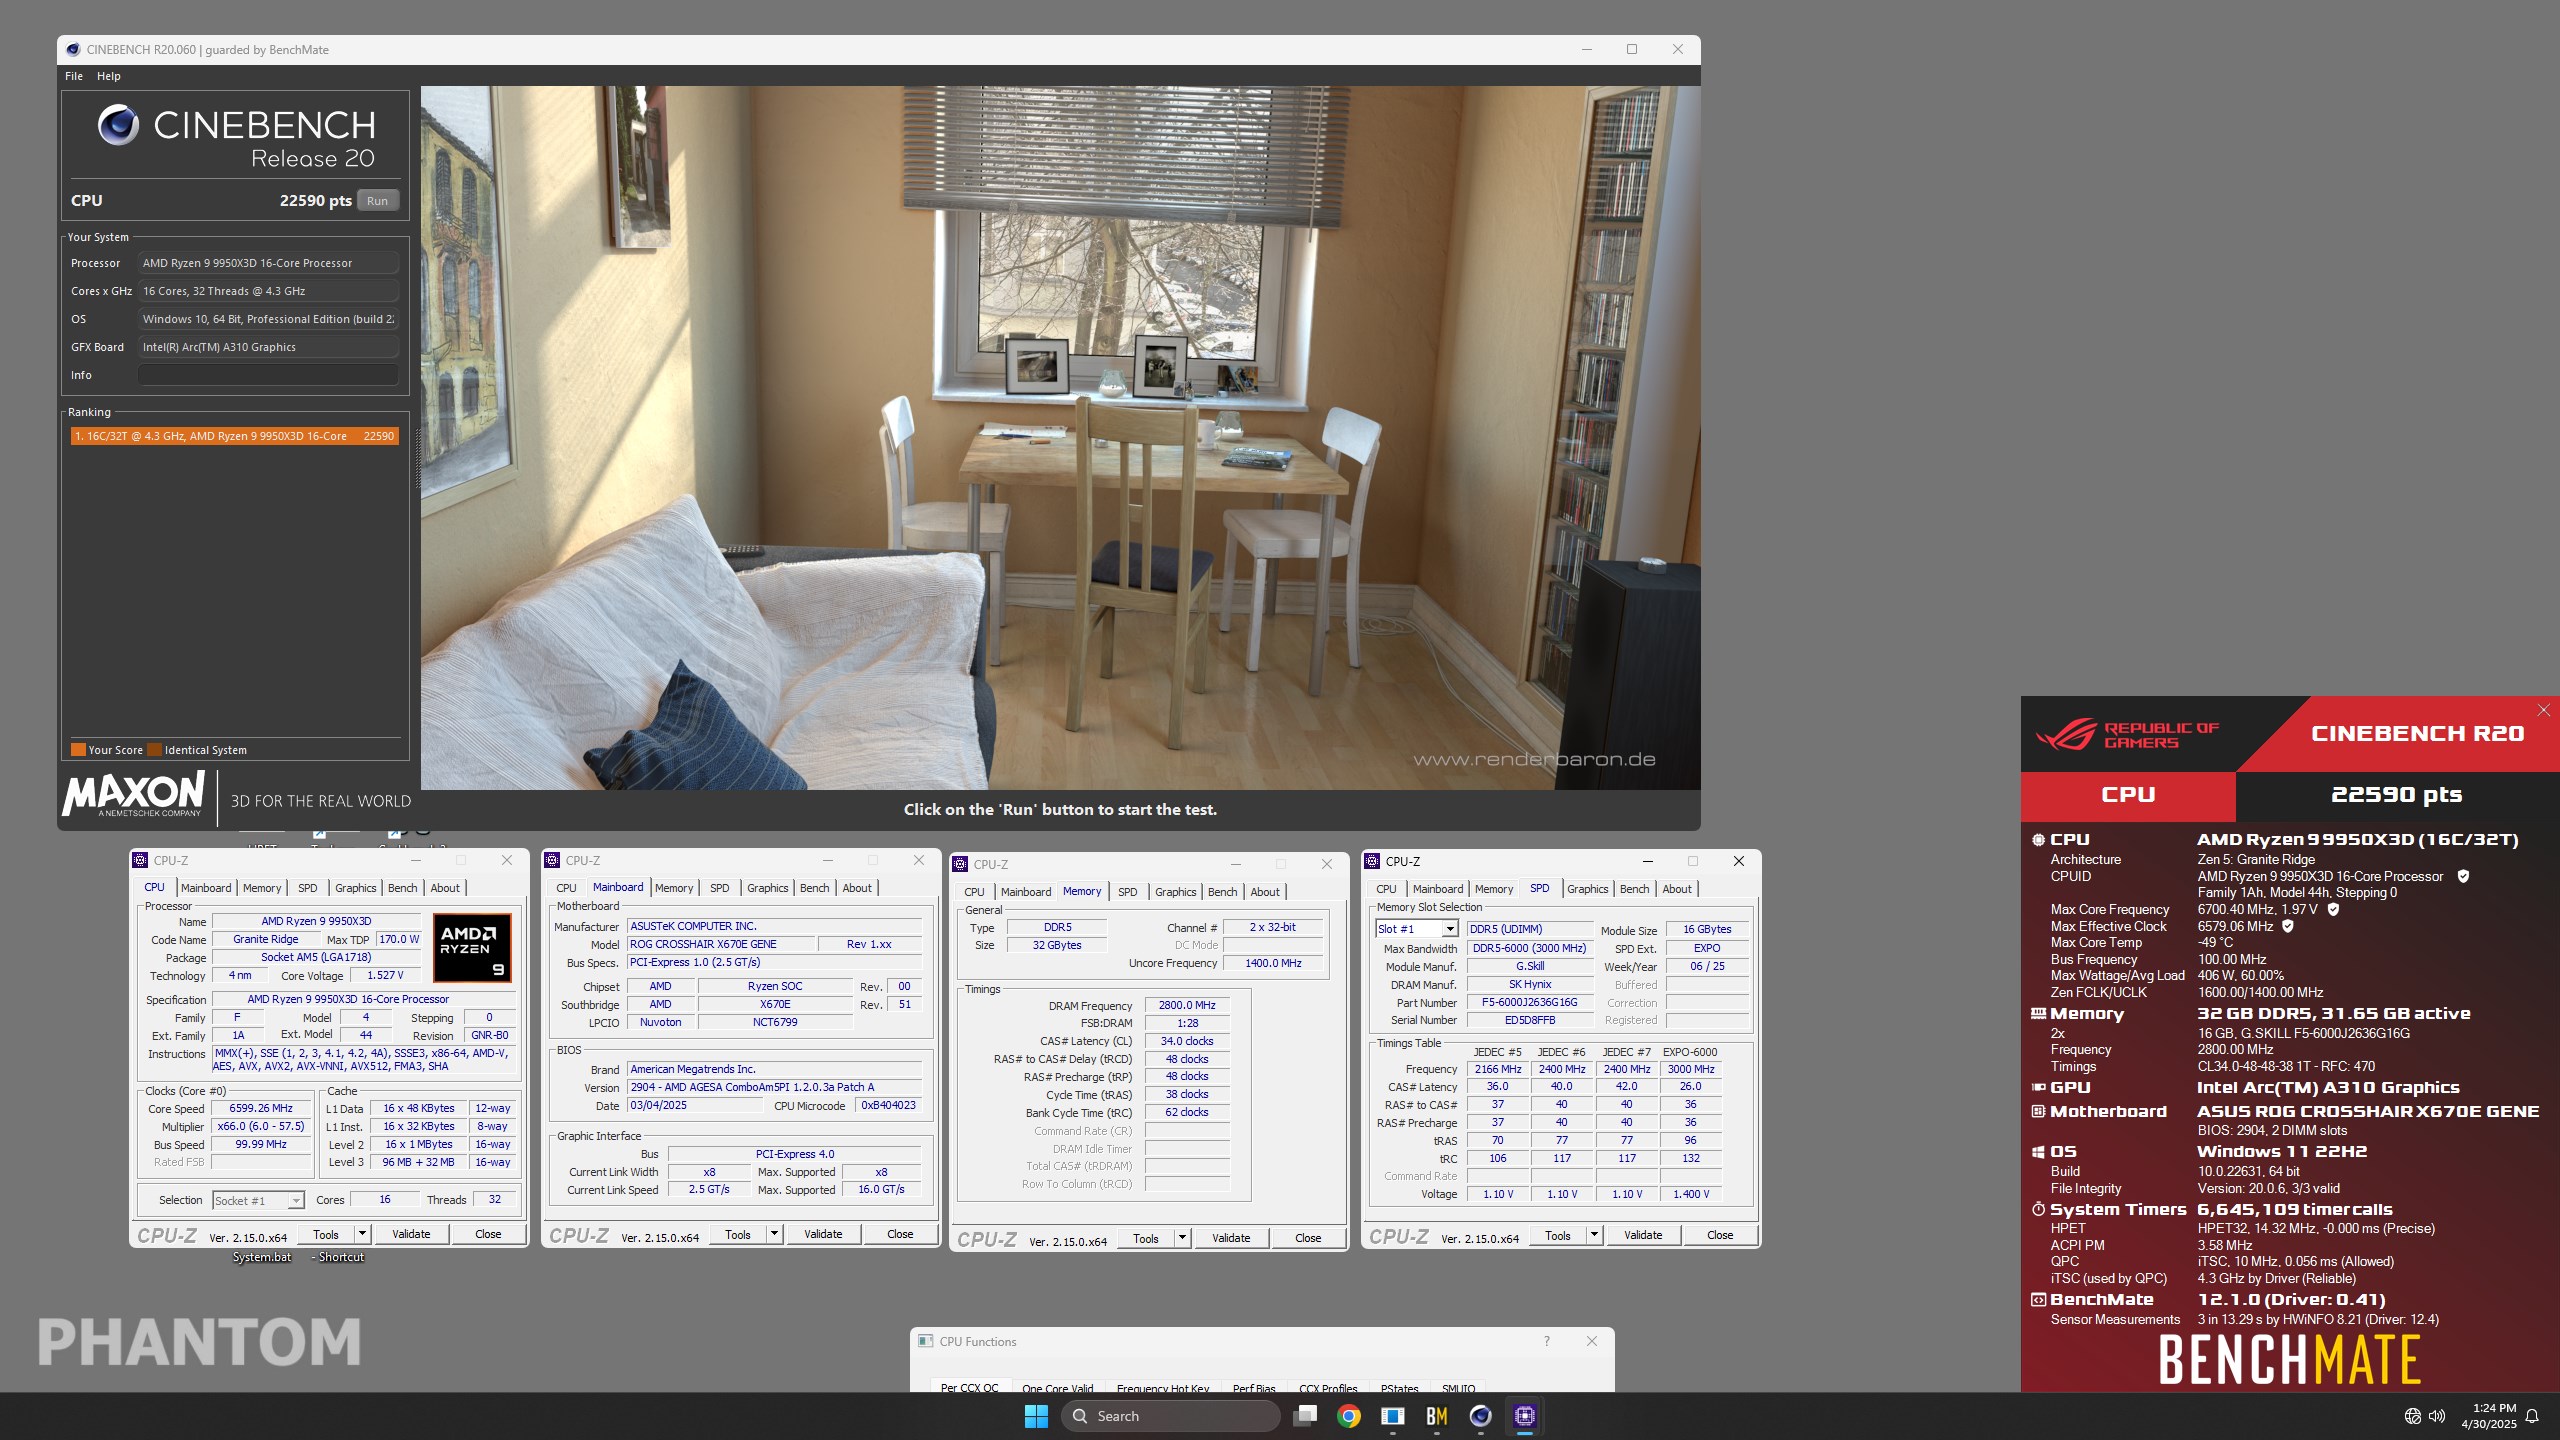Viewport: 2560px width, 1440px height.
Task: Click Close button in CPU-Z Mainboard-tab window
Action: point(900,1234)
